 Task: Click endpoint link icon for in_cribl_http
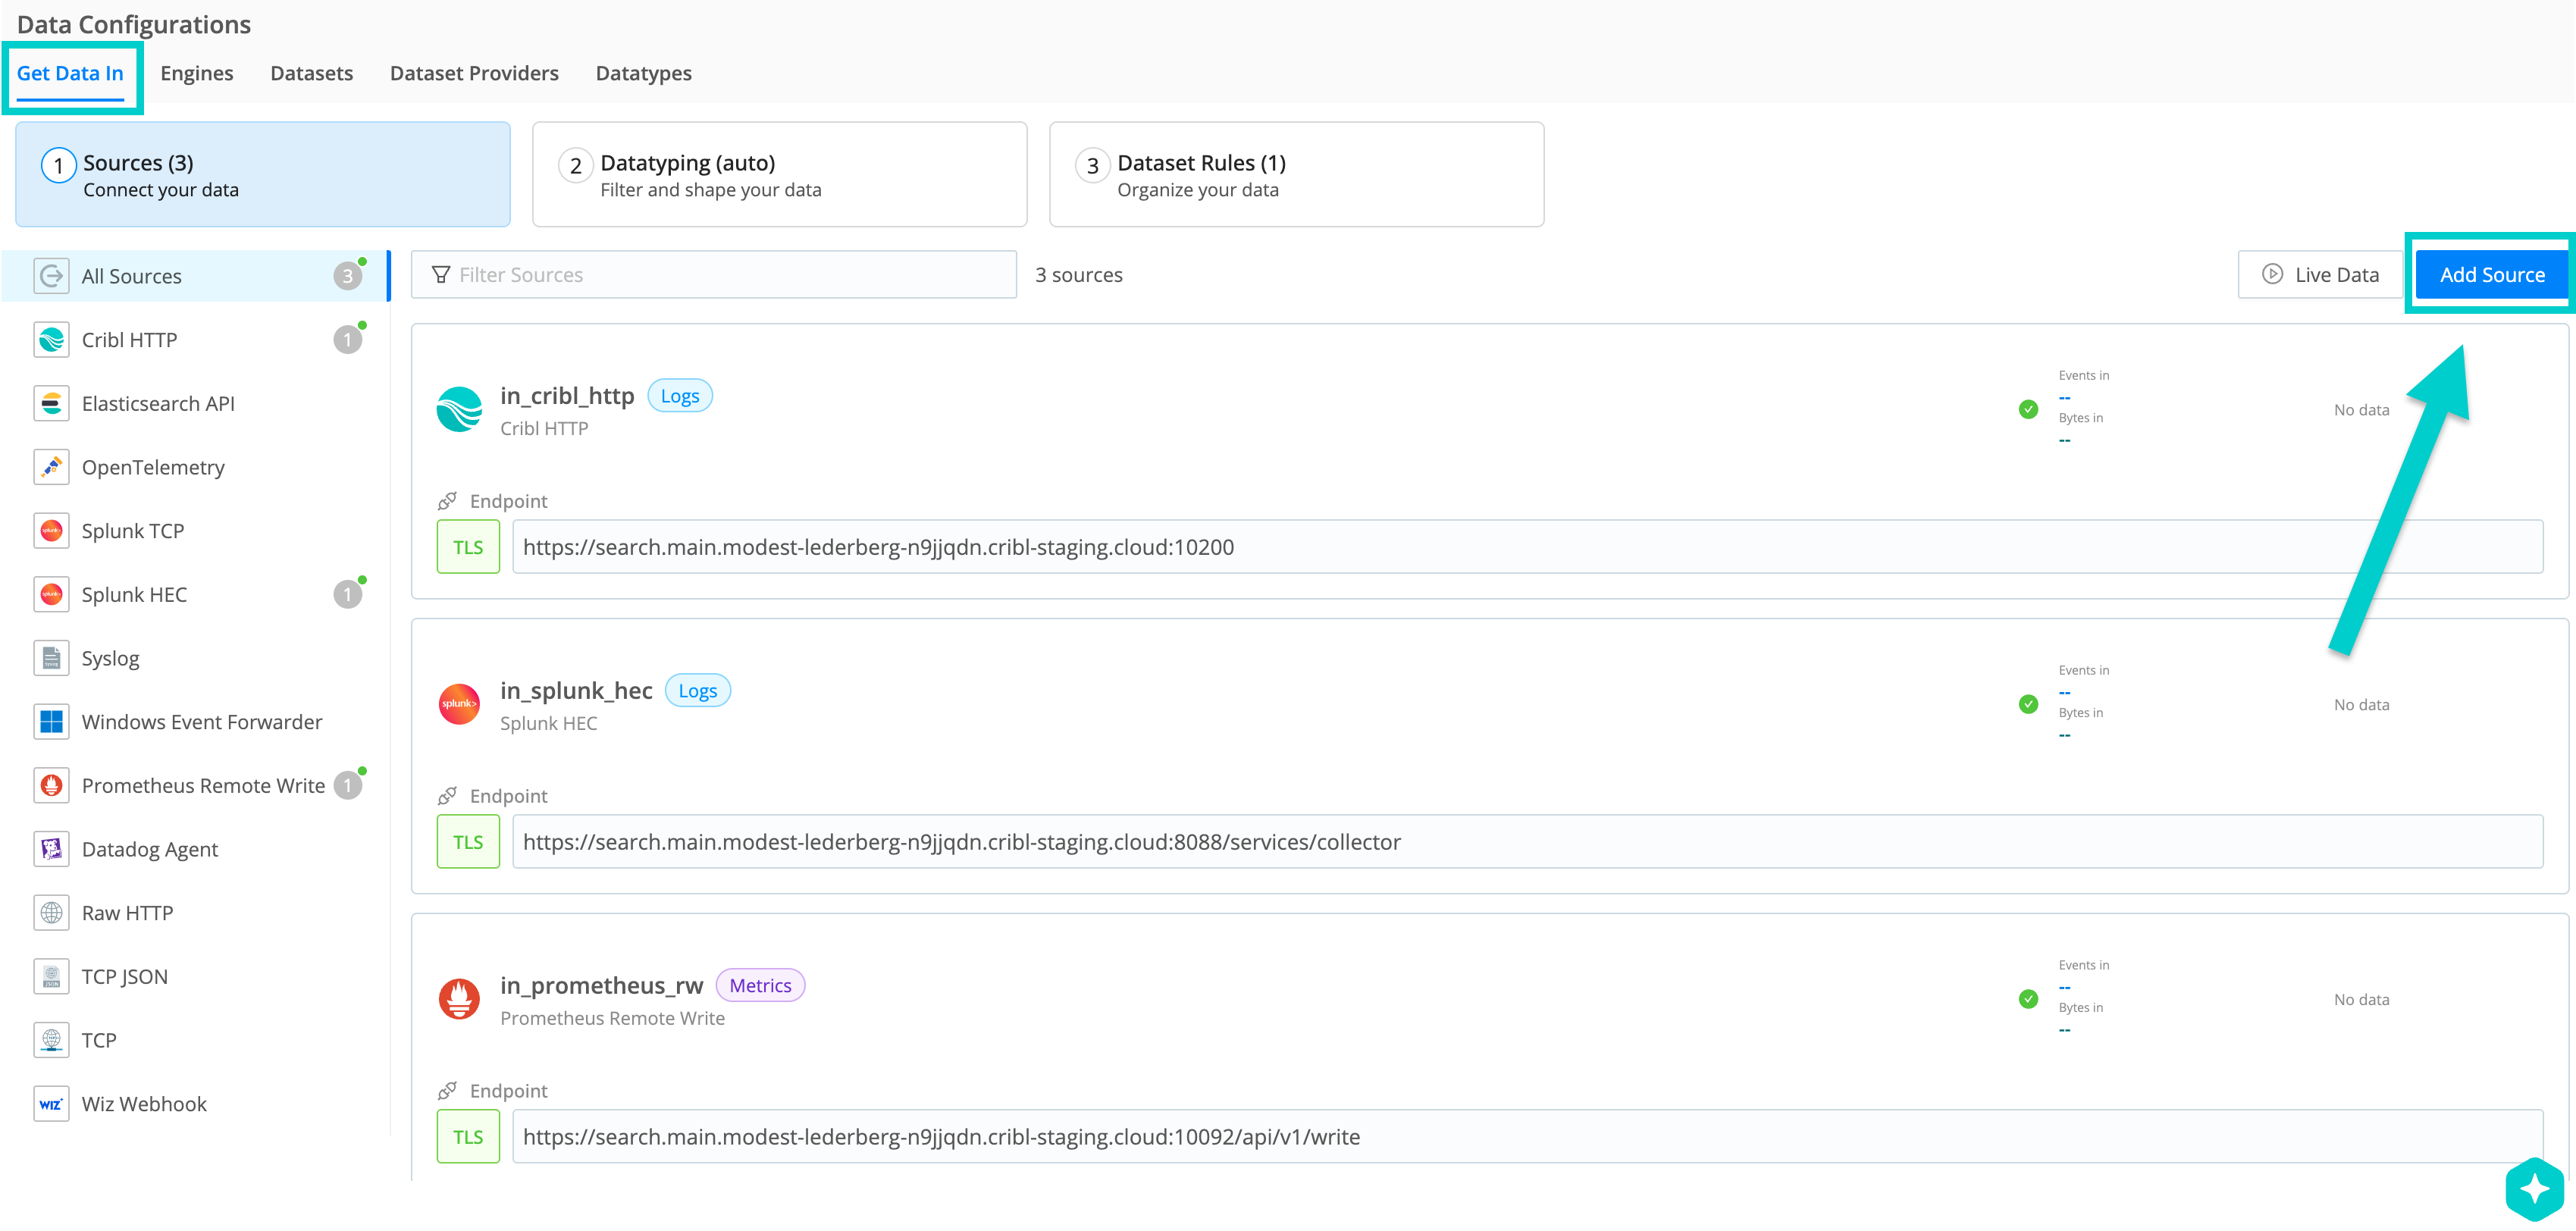coord(447,501)
